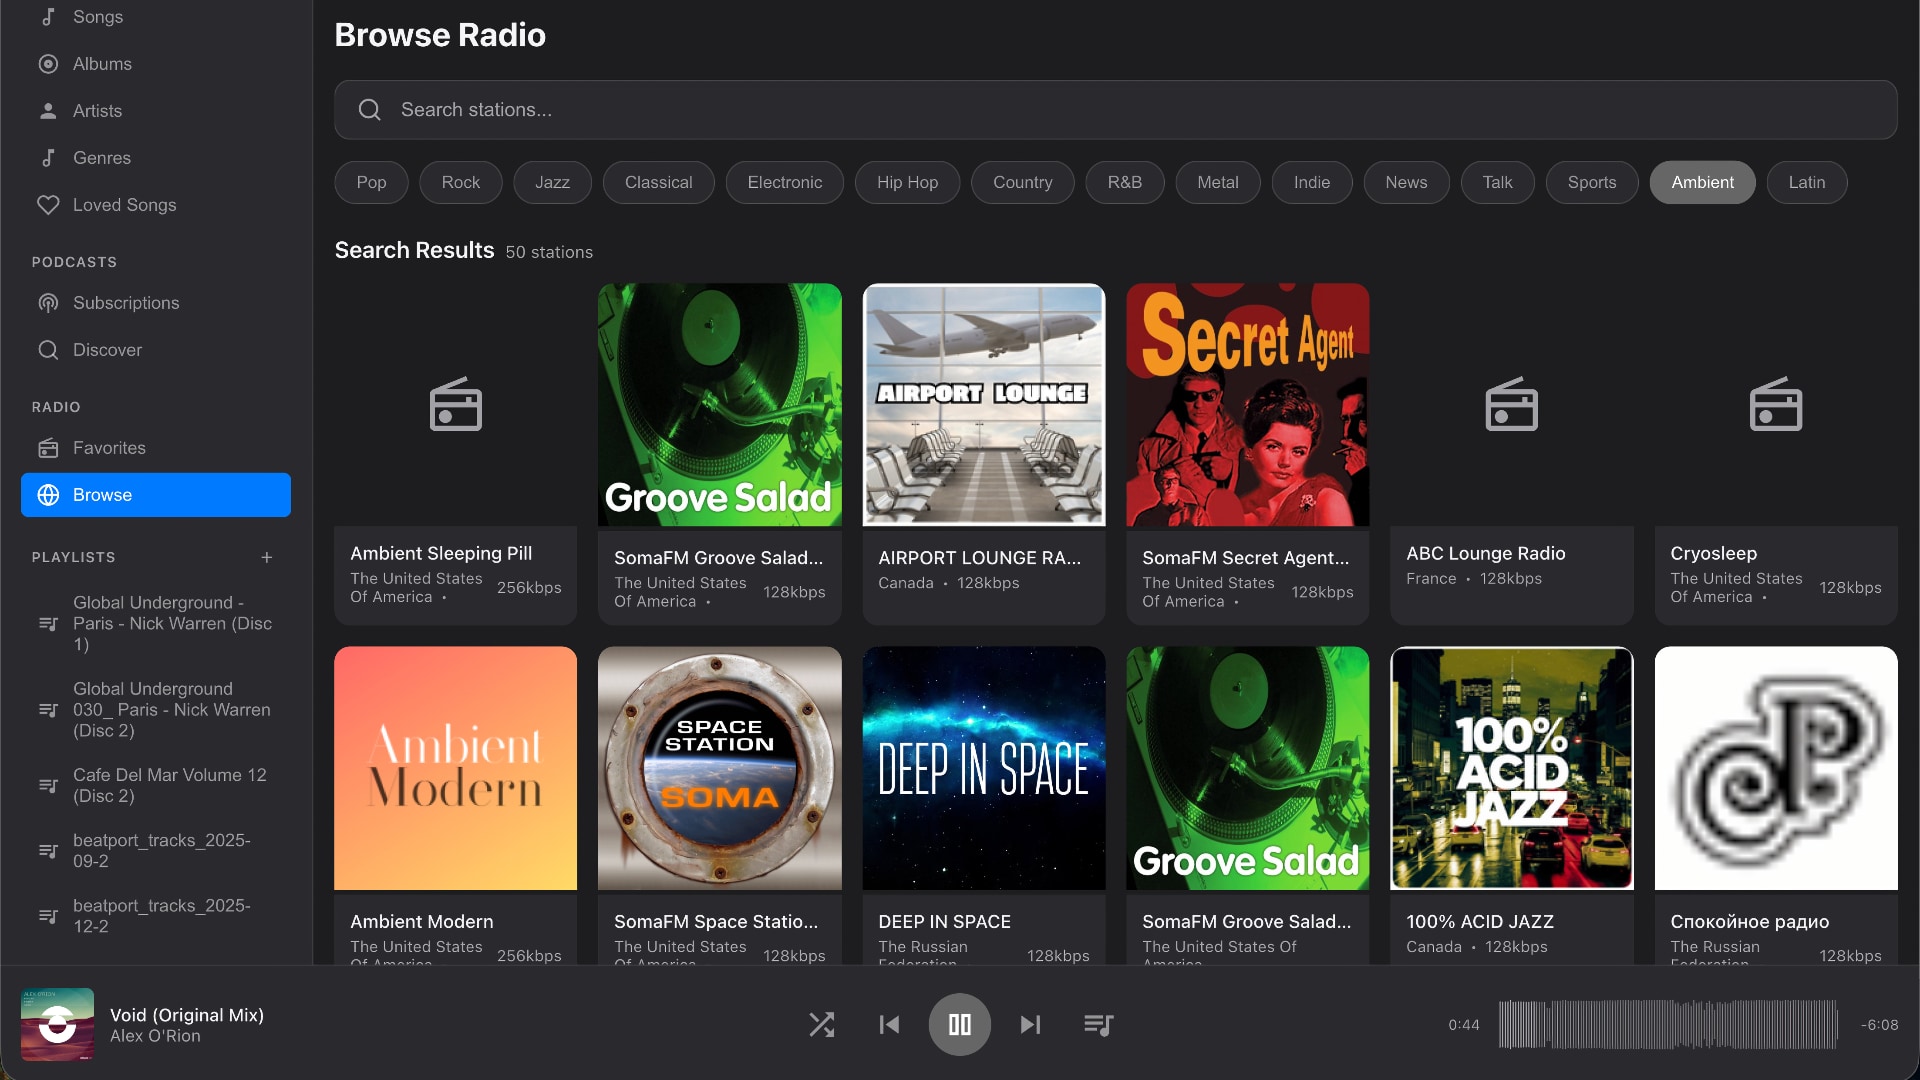Click the Void (Original Mix) title

(x=187, y=1015)
